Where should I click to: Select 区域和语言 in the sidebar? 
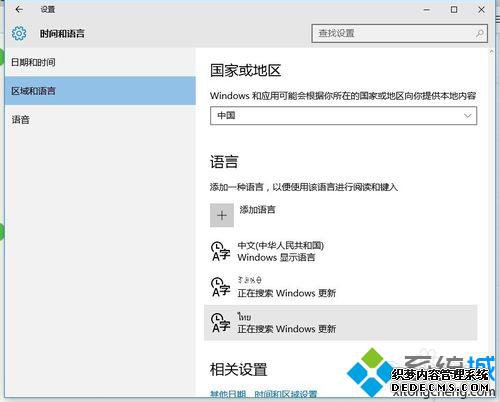[x=100, y=91]
